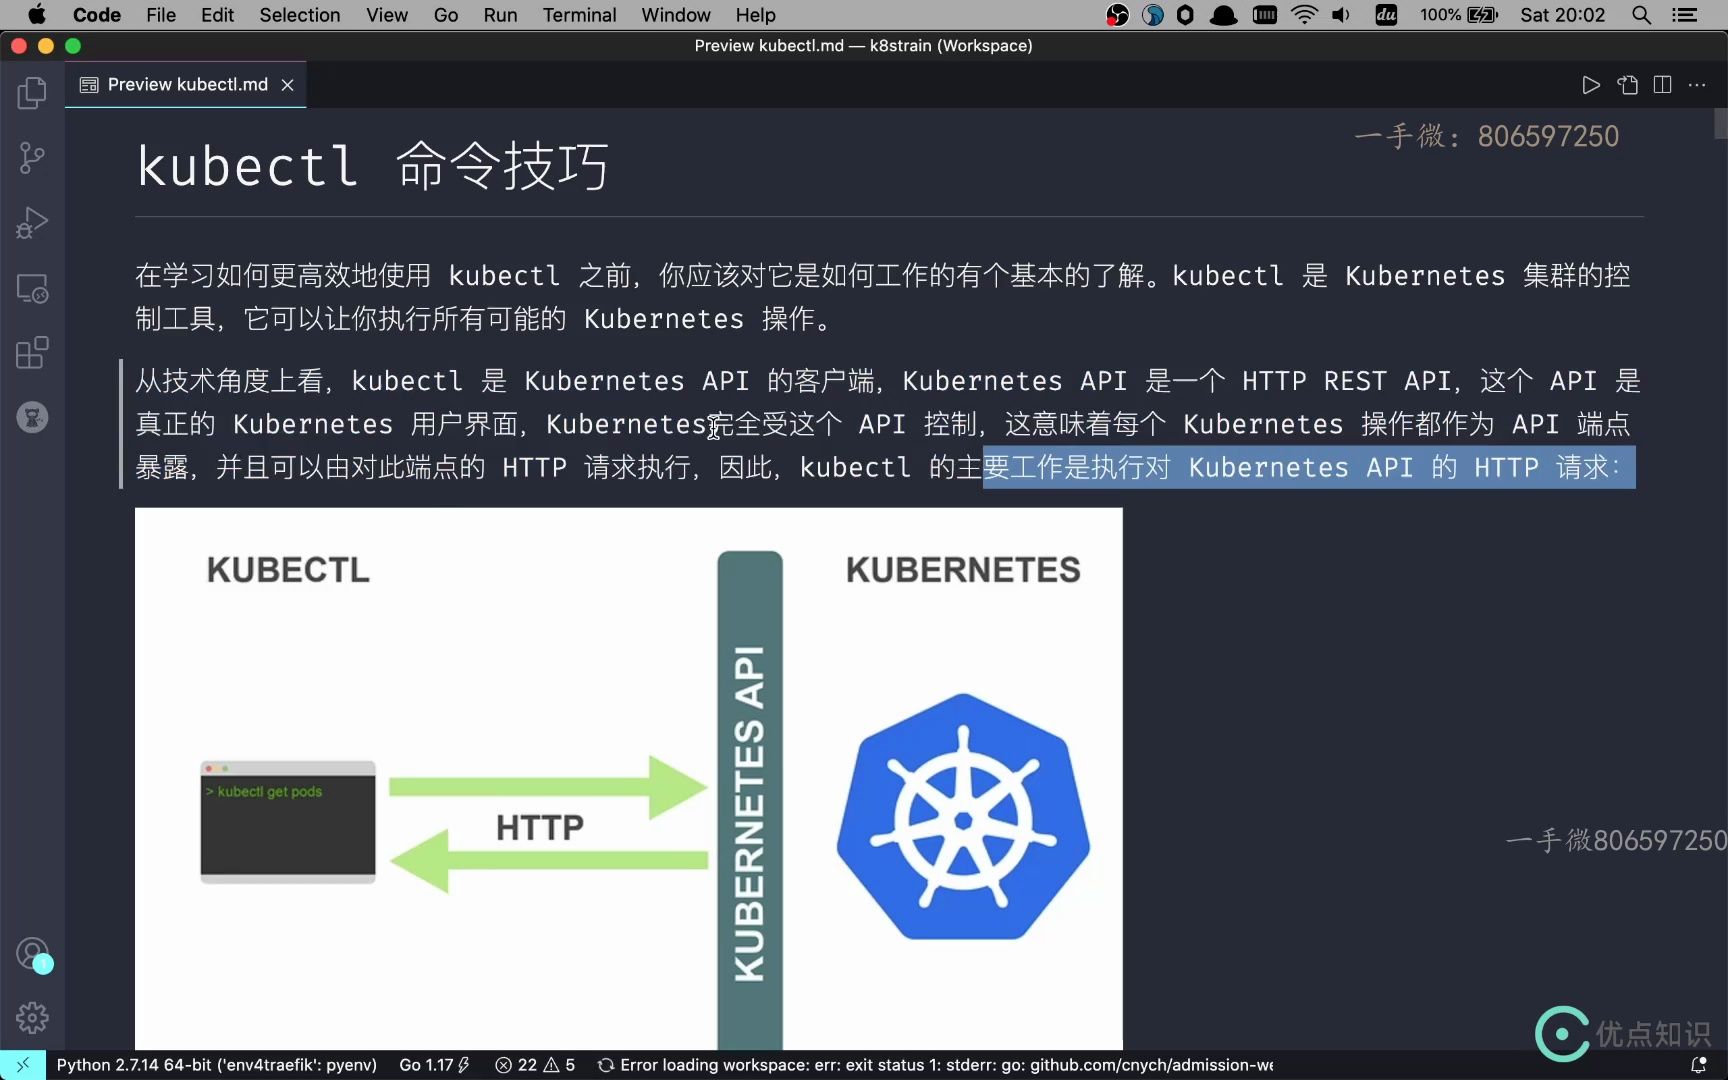
Task: Open the Run and Debug view
Action: coord(32,223)
